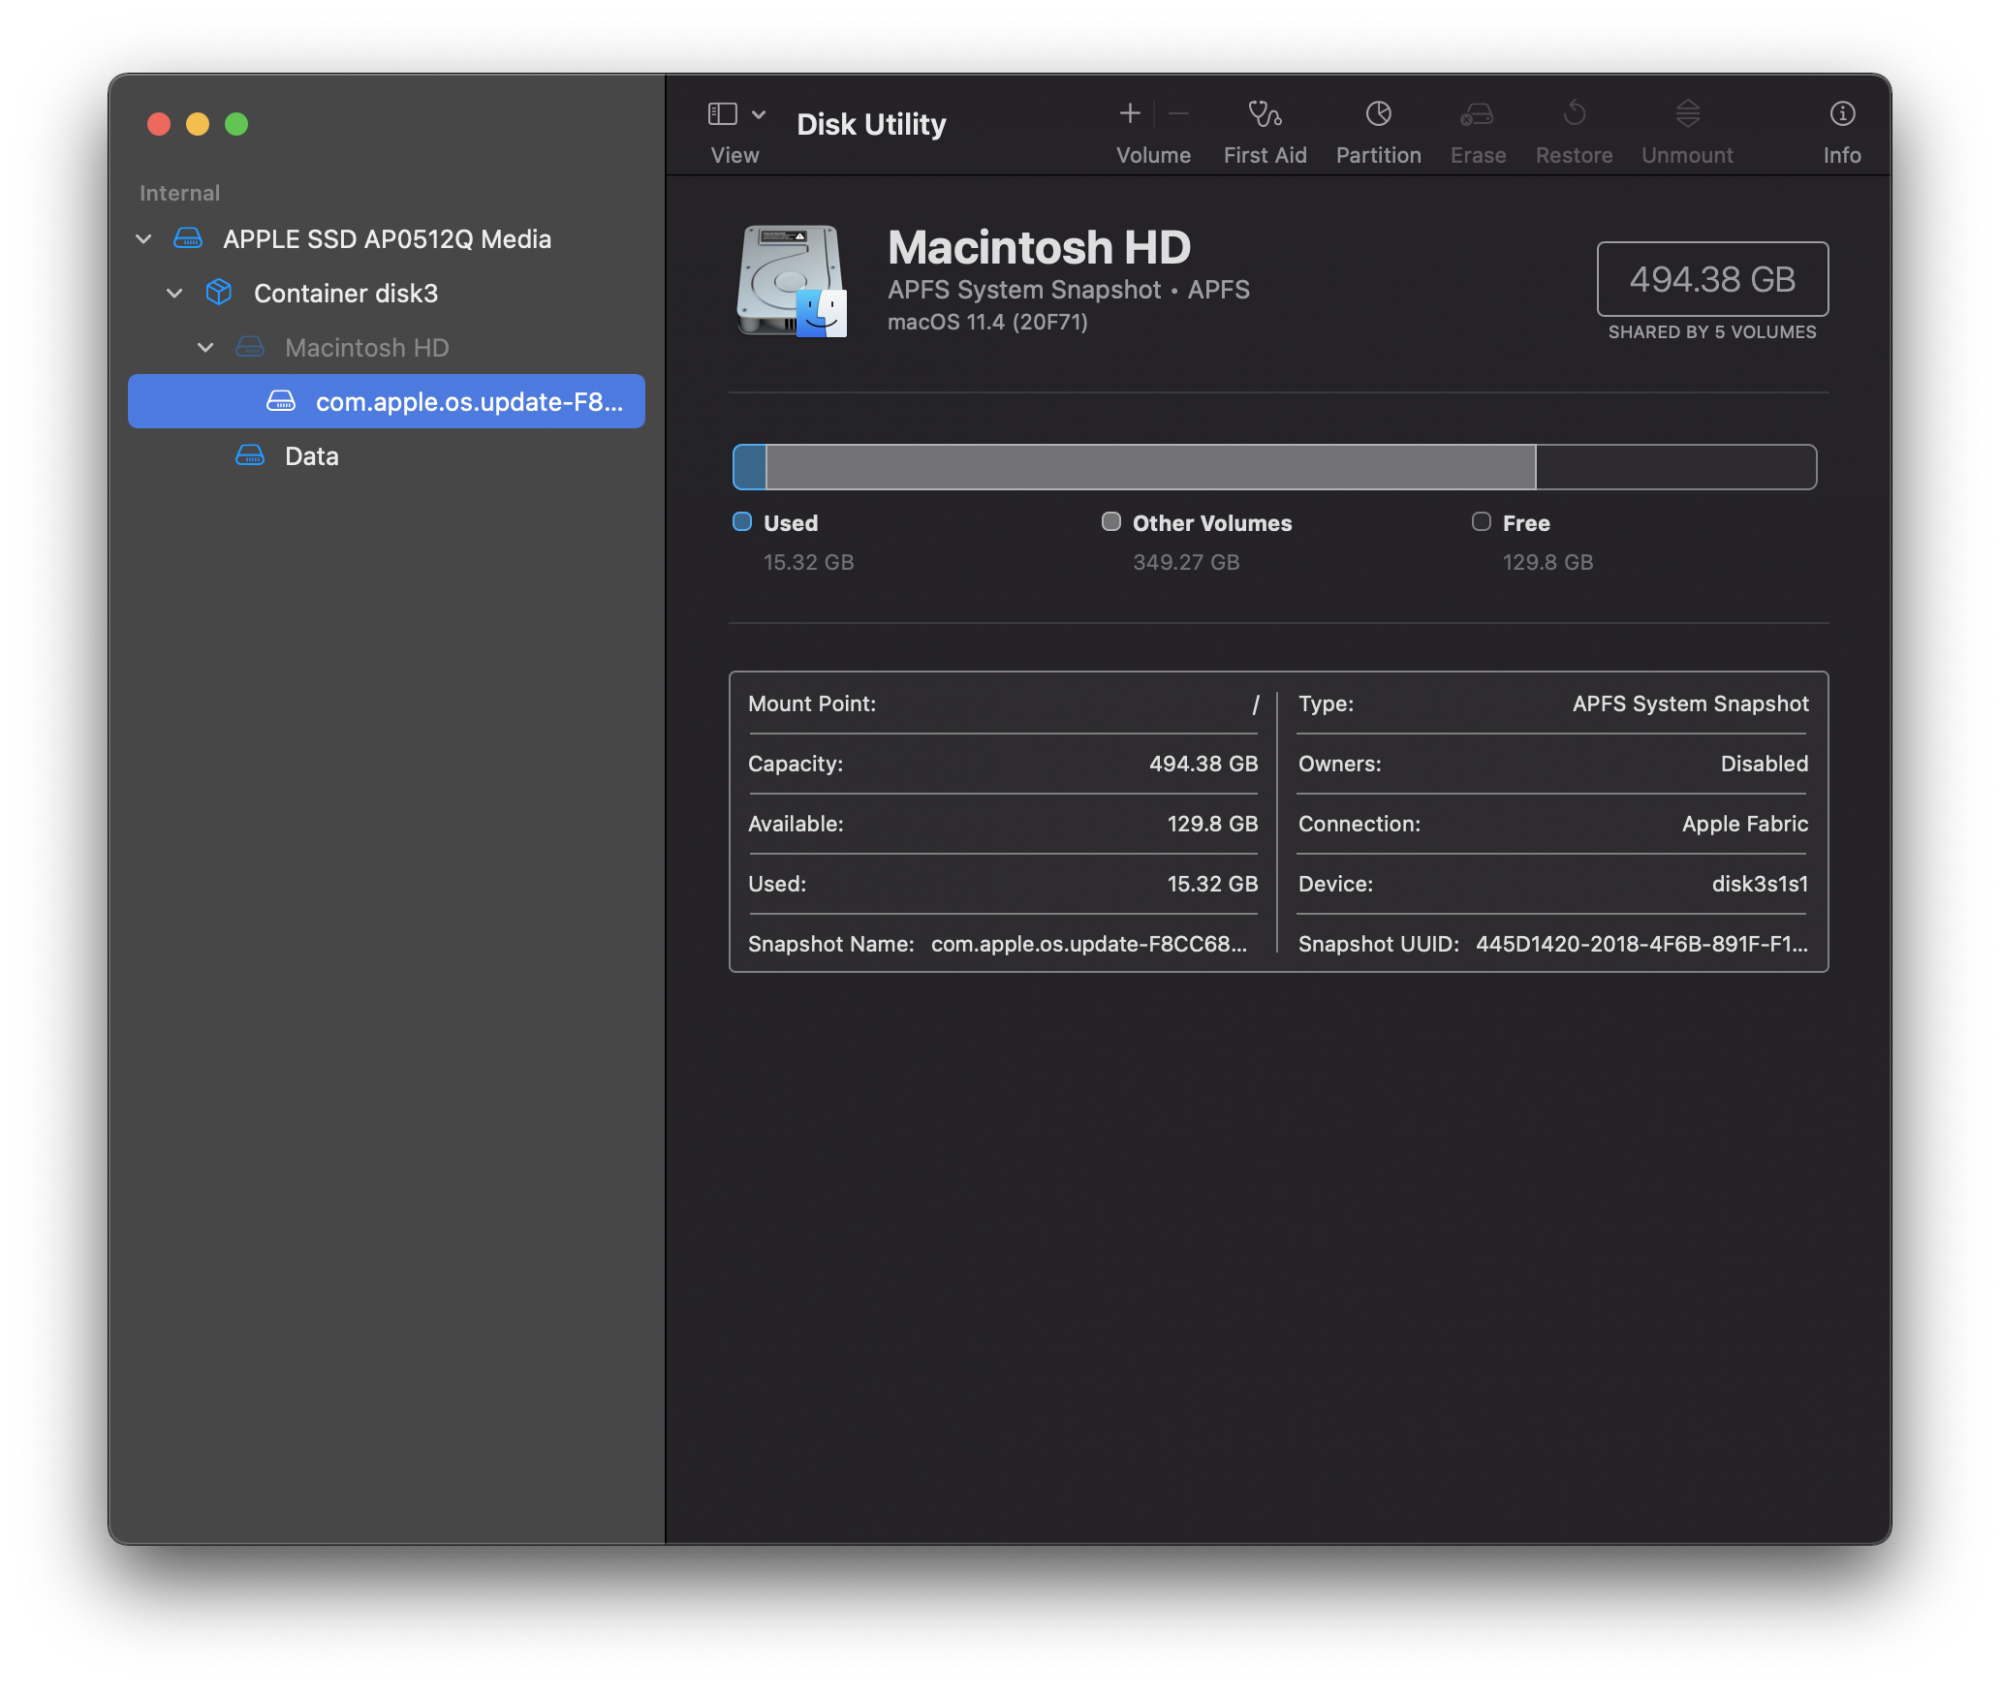
Task: Collapse the Macintosh HD sidebar chevron
Action: tap(206, 347)
